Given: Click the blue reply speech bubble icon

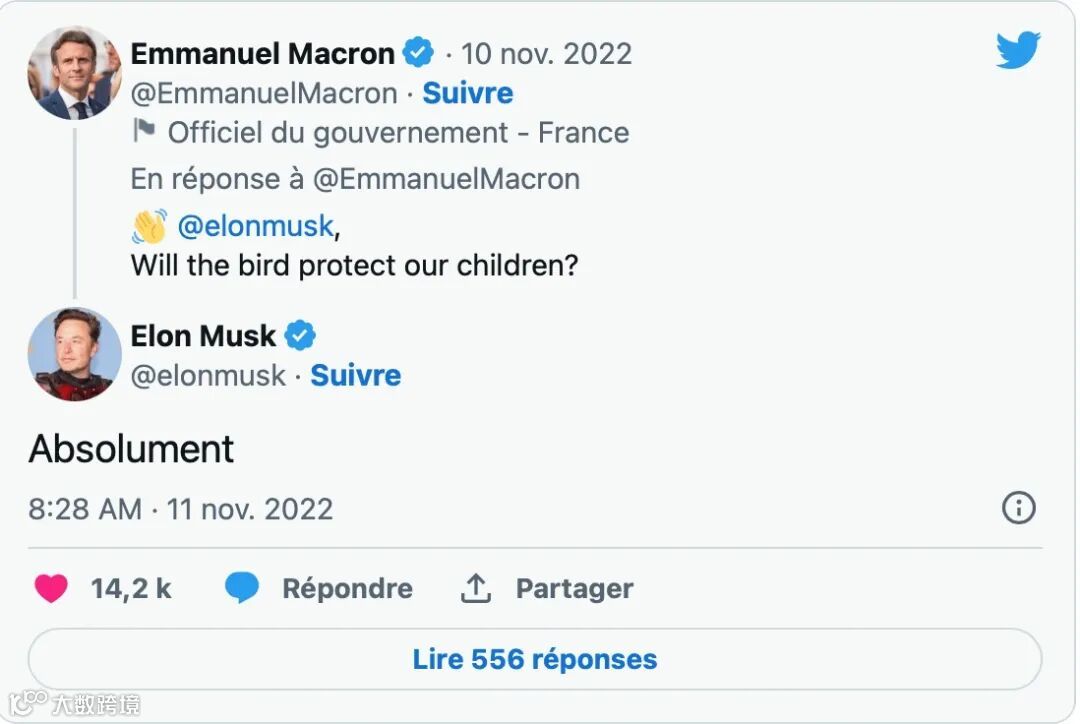Looking at the screenshot, I should 242,588.
